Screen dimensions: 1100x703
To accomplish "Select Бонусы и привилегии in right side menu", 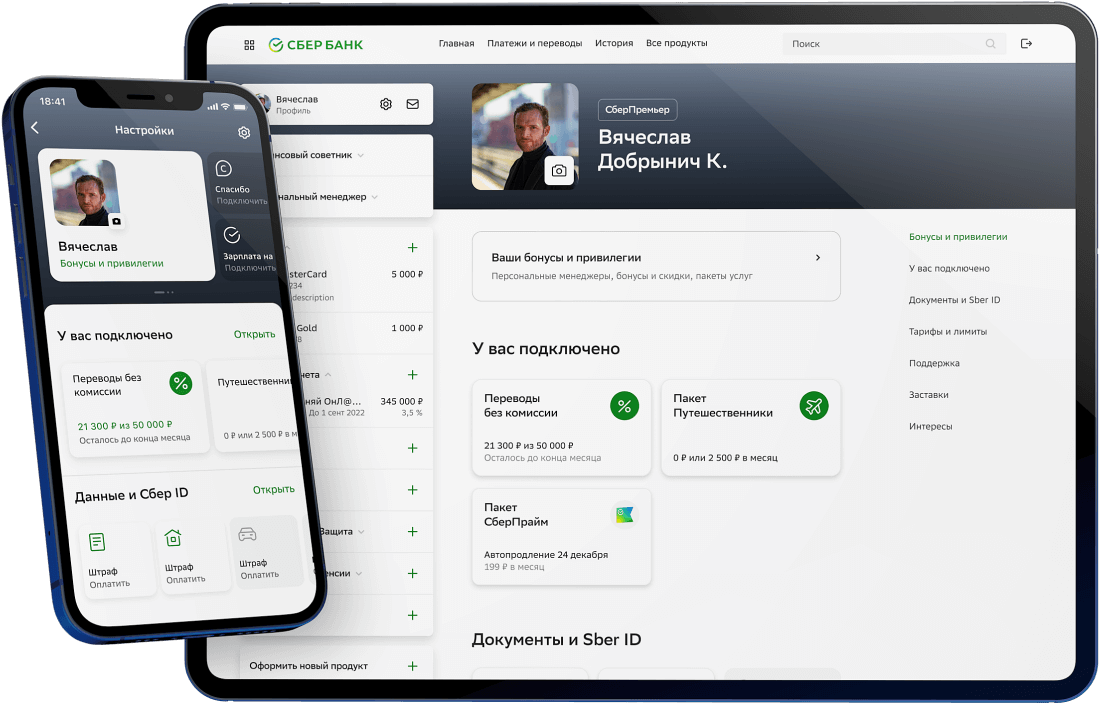I will coord(958,237).
